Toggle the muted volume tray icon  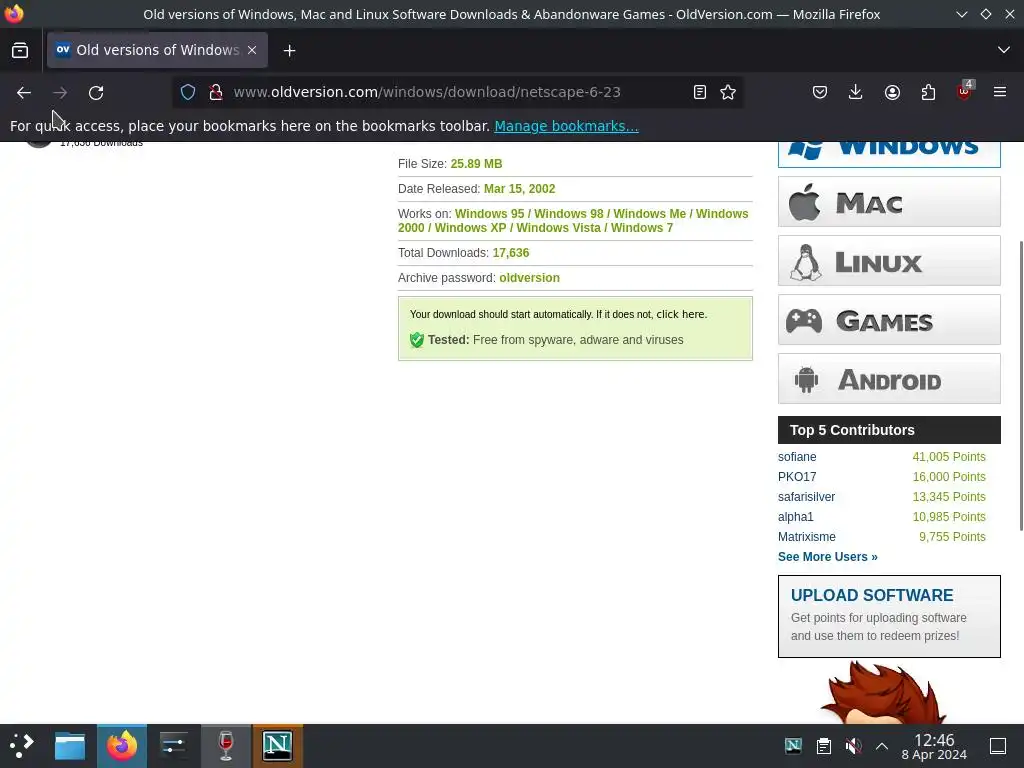pyautogui.click(x=853, y=746)
